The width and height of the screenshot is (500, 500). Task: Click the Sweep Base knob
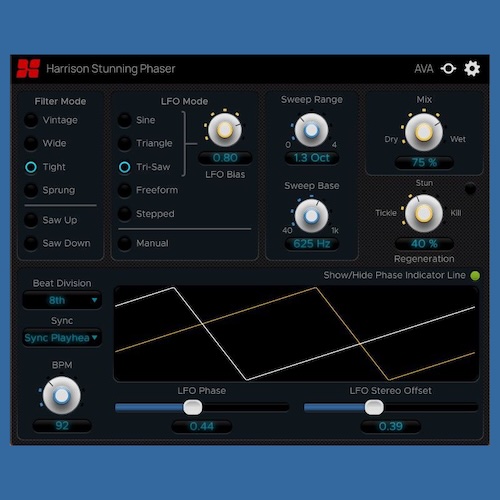pos(311,216)
